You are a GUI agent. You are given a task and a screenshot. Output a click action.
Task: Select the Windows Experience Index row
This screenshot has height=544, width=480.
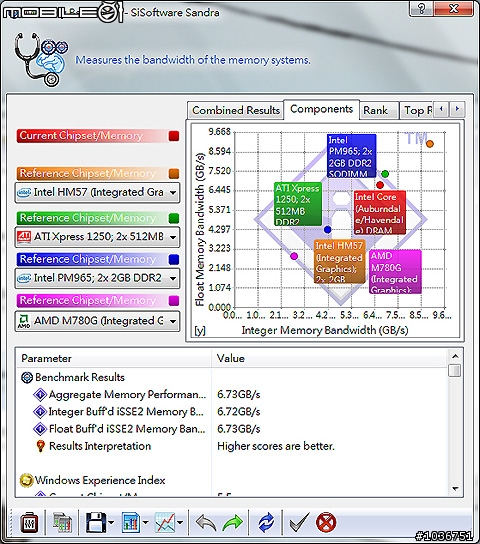[231, 481]
